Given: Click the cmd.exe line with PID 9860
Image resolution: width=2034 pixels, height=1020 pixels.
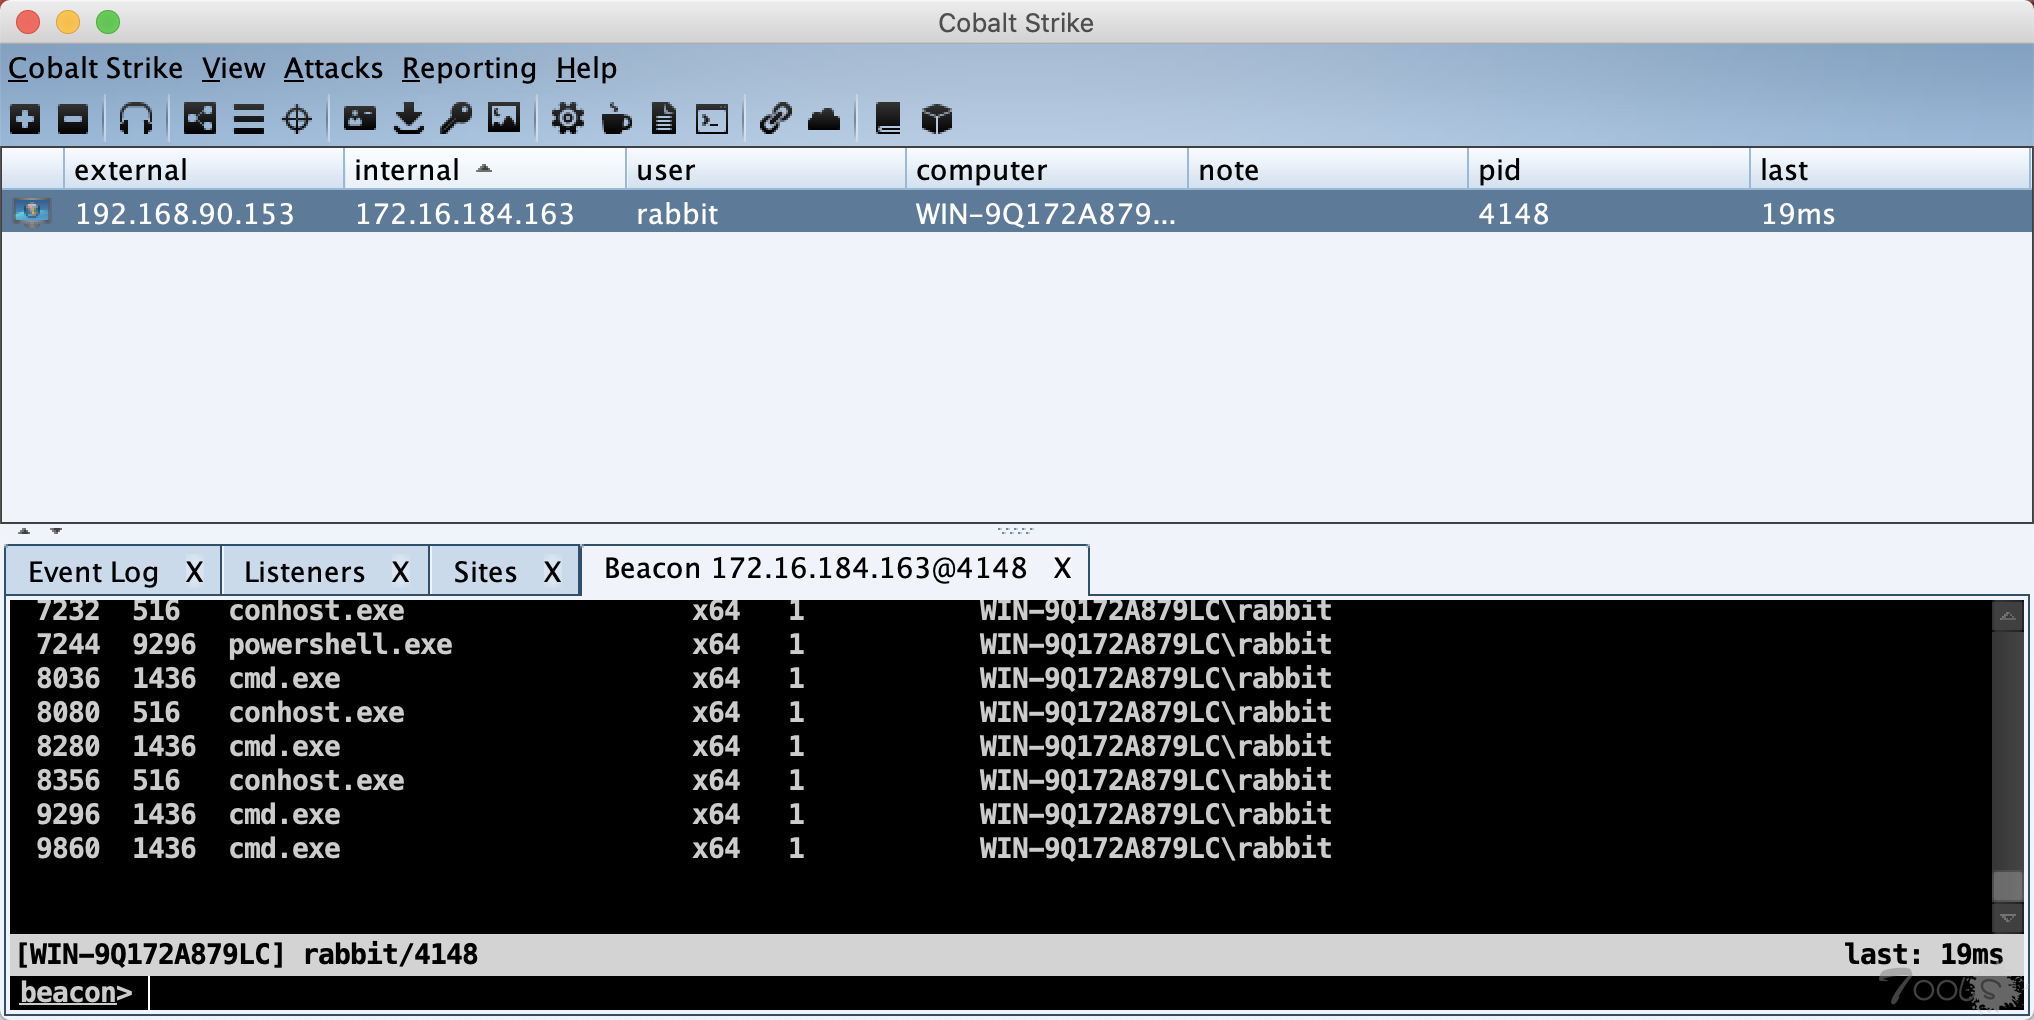Looking at the screenshot, I should click(x=684, y=849).
